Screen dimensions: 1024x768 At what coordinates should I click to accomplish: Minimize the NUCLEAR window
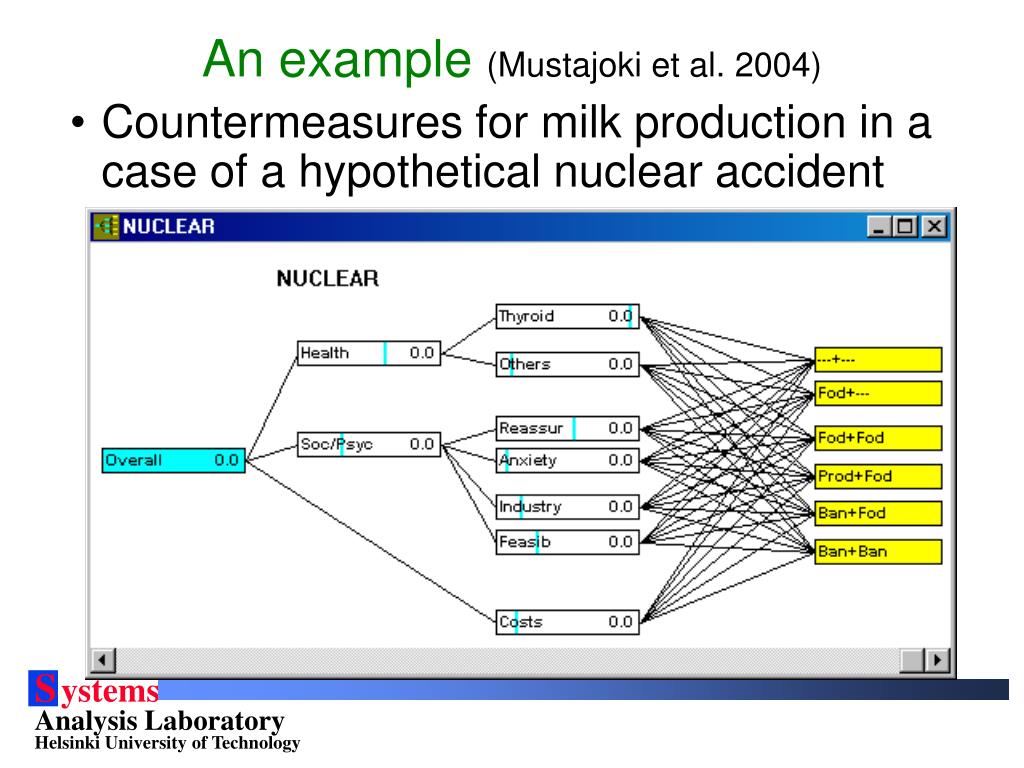[x=879, y=227]
